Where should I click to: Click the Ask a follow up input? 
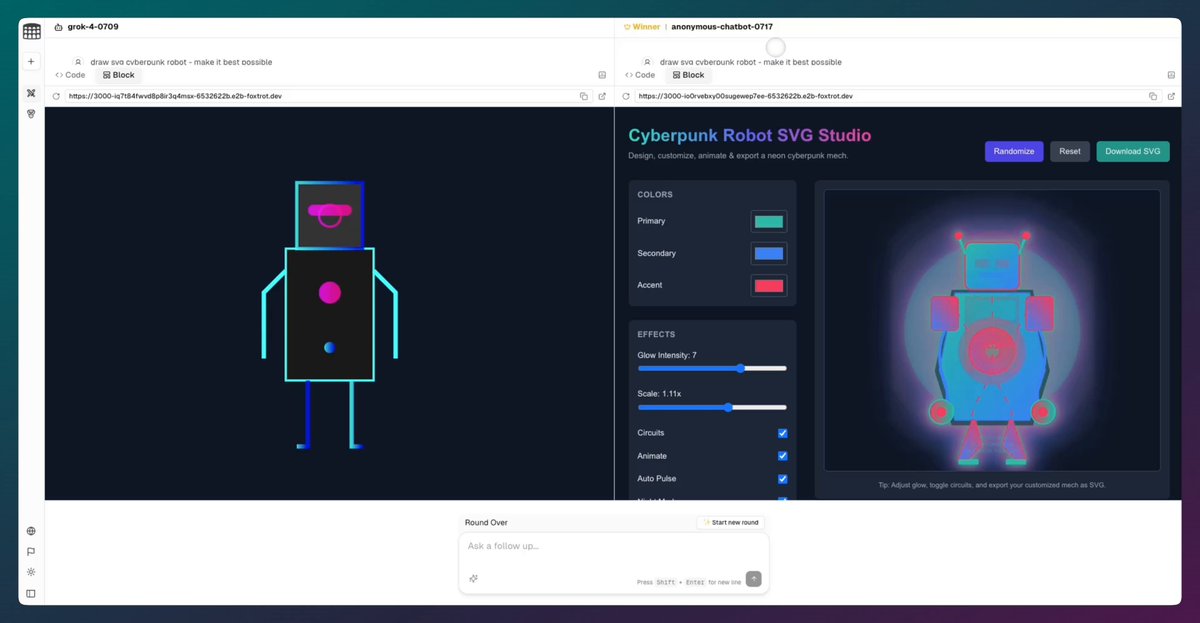point(613,548)
